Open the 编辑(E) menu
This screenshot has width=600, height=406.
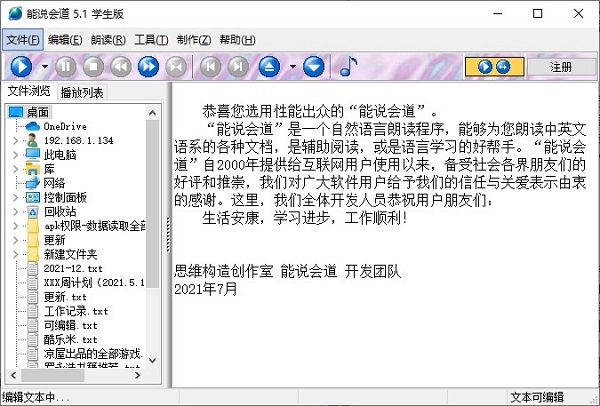[x=65, y=40]
